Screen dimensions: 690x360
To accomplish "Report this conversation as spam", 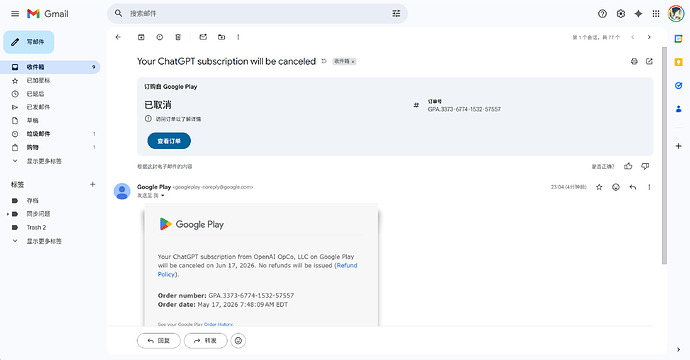I will click(159, 37).
